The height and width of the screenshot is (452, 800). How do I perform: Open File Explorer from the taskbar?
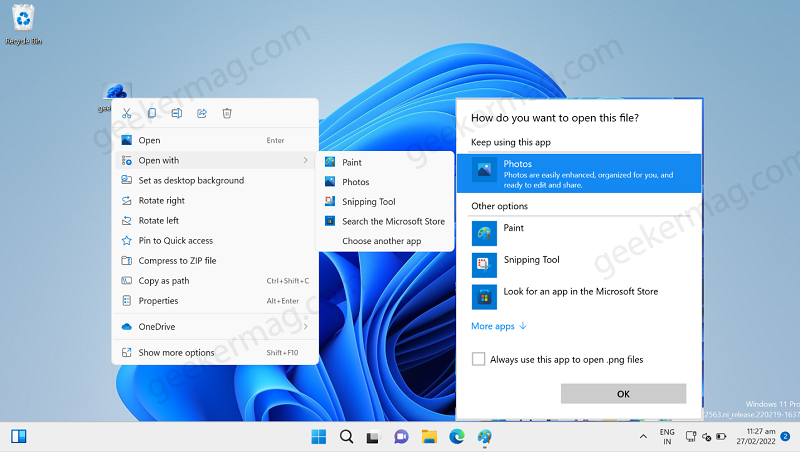(x=429, y=437)
